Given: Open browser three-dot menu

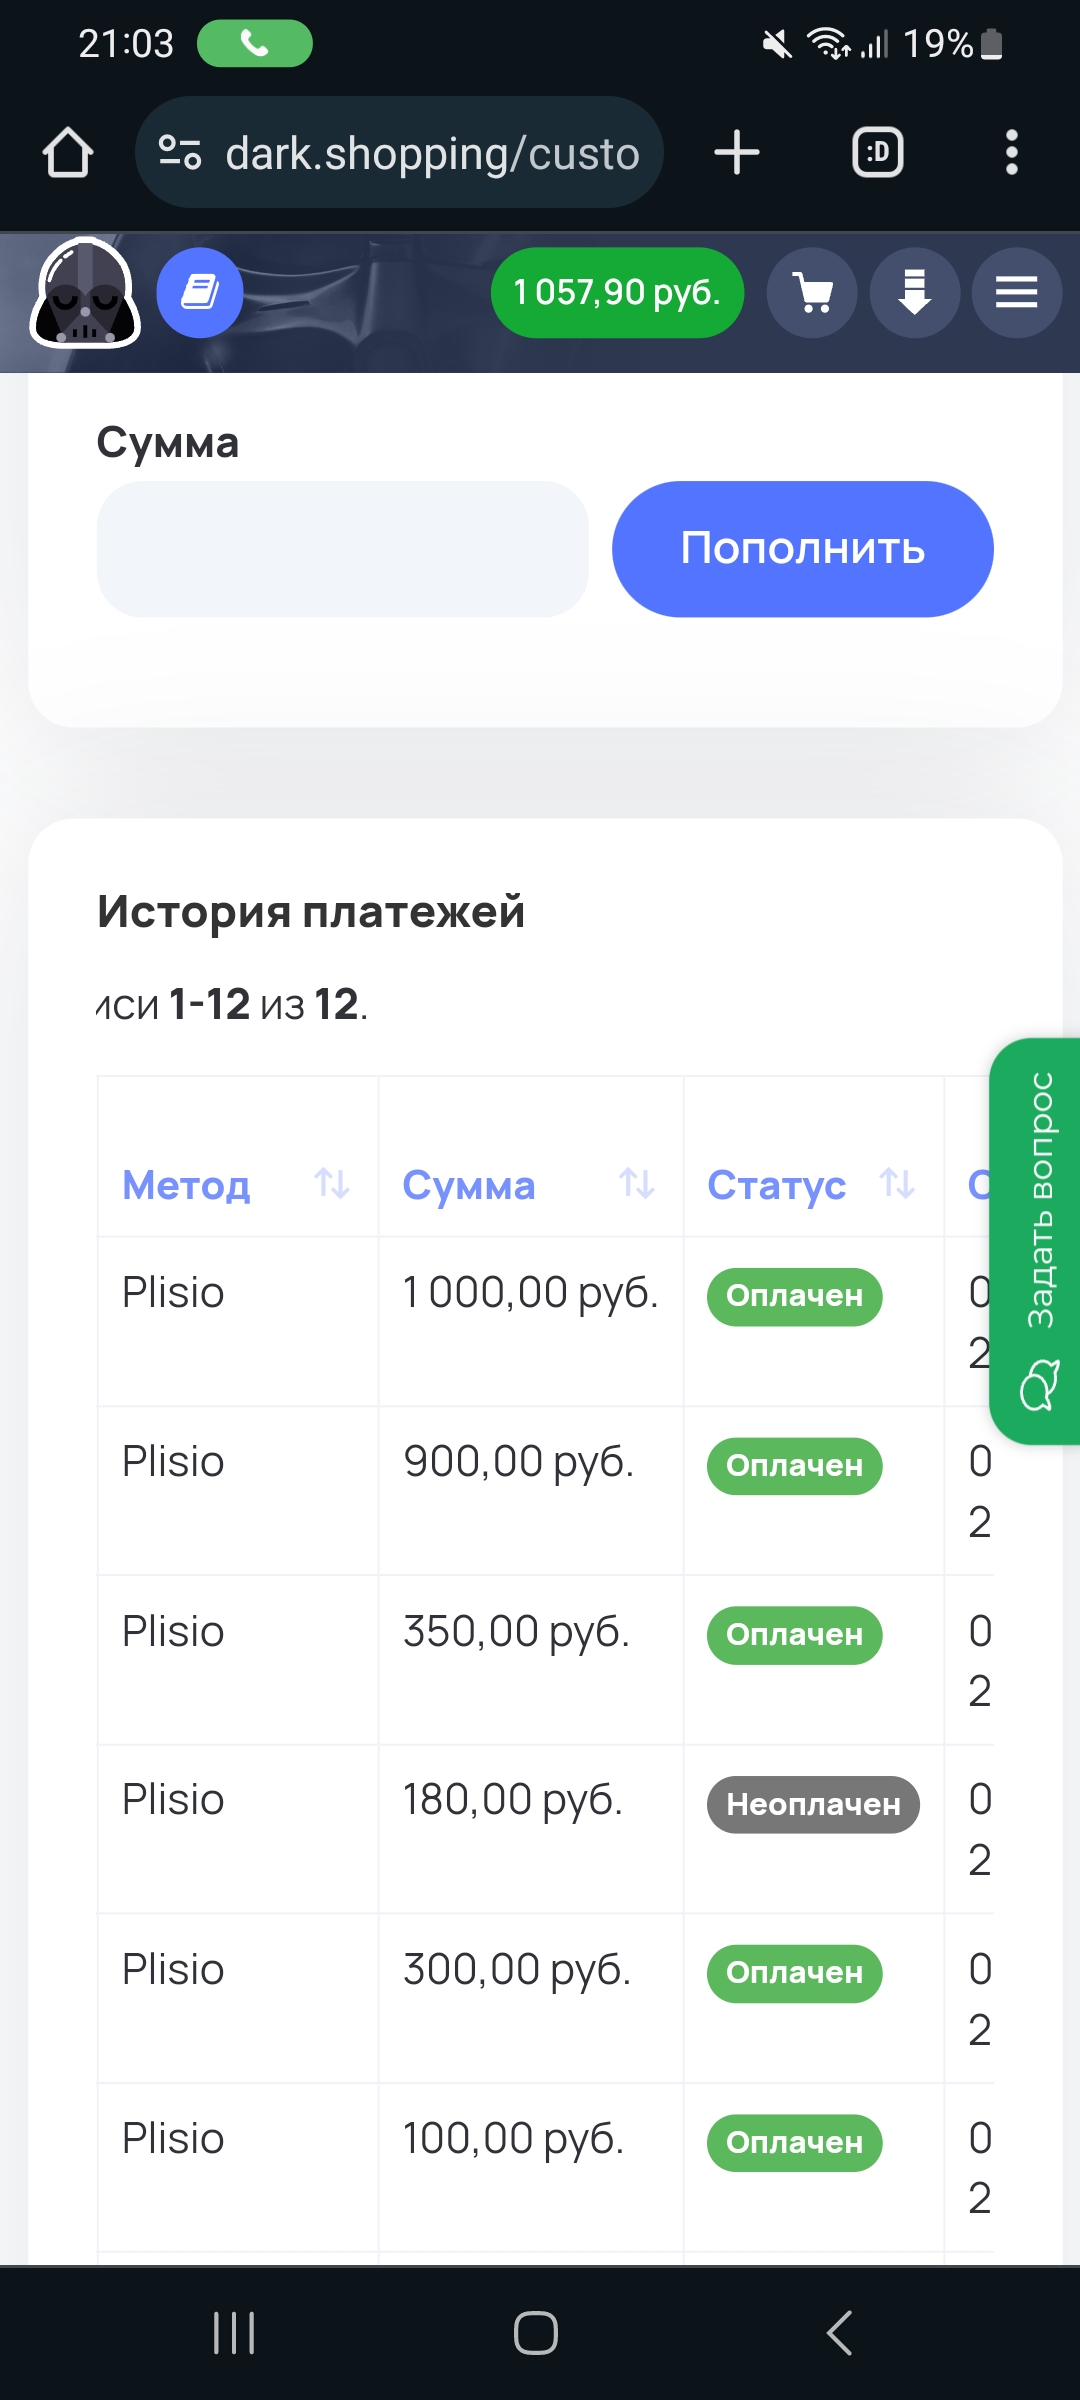Looking at the screenshot, I should [1011, 153].
